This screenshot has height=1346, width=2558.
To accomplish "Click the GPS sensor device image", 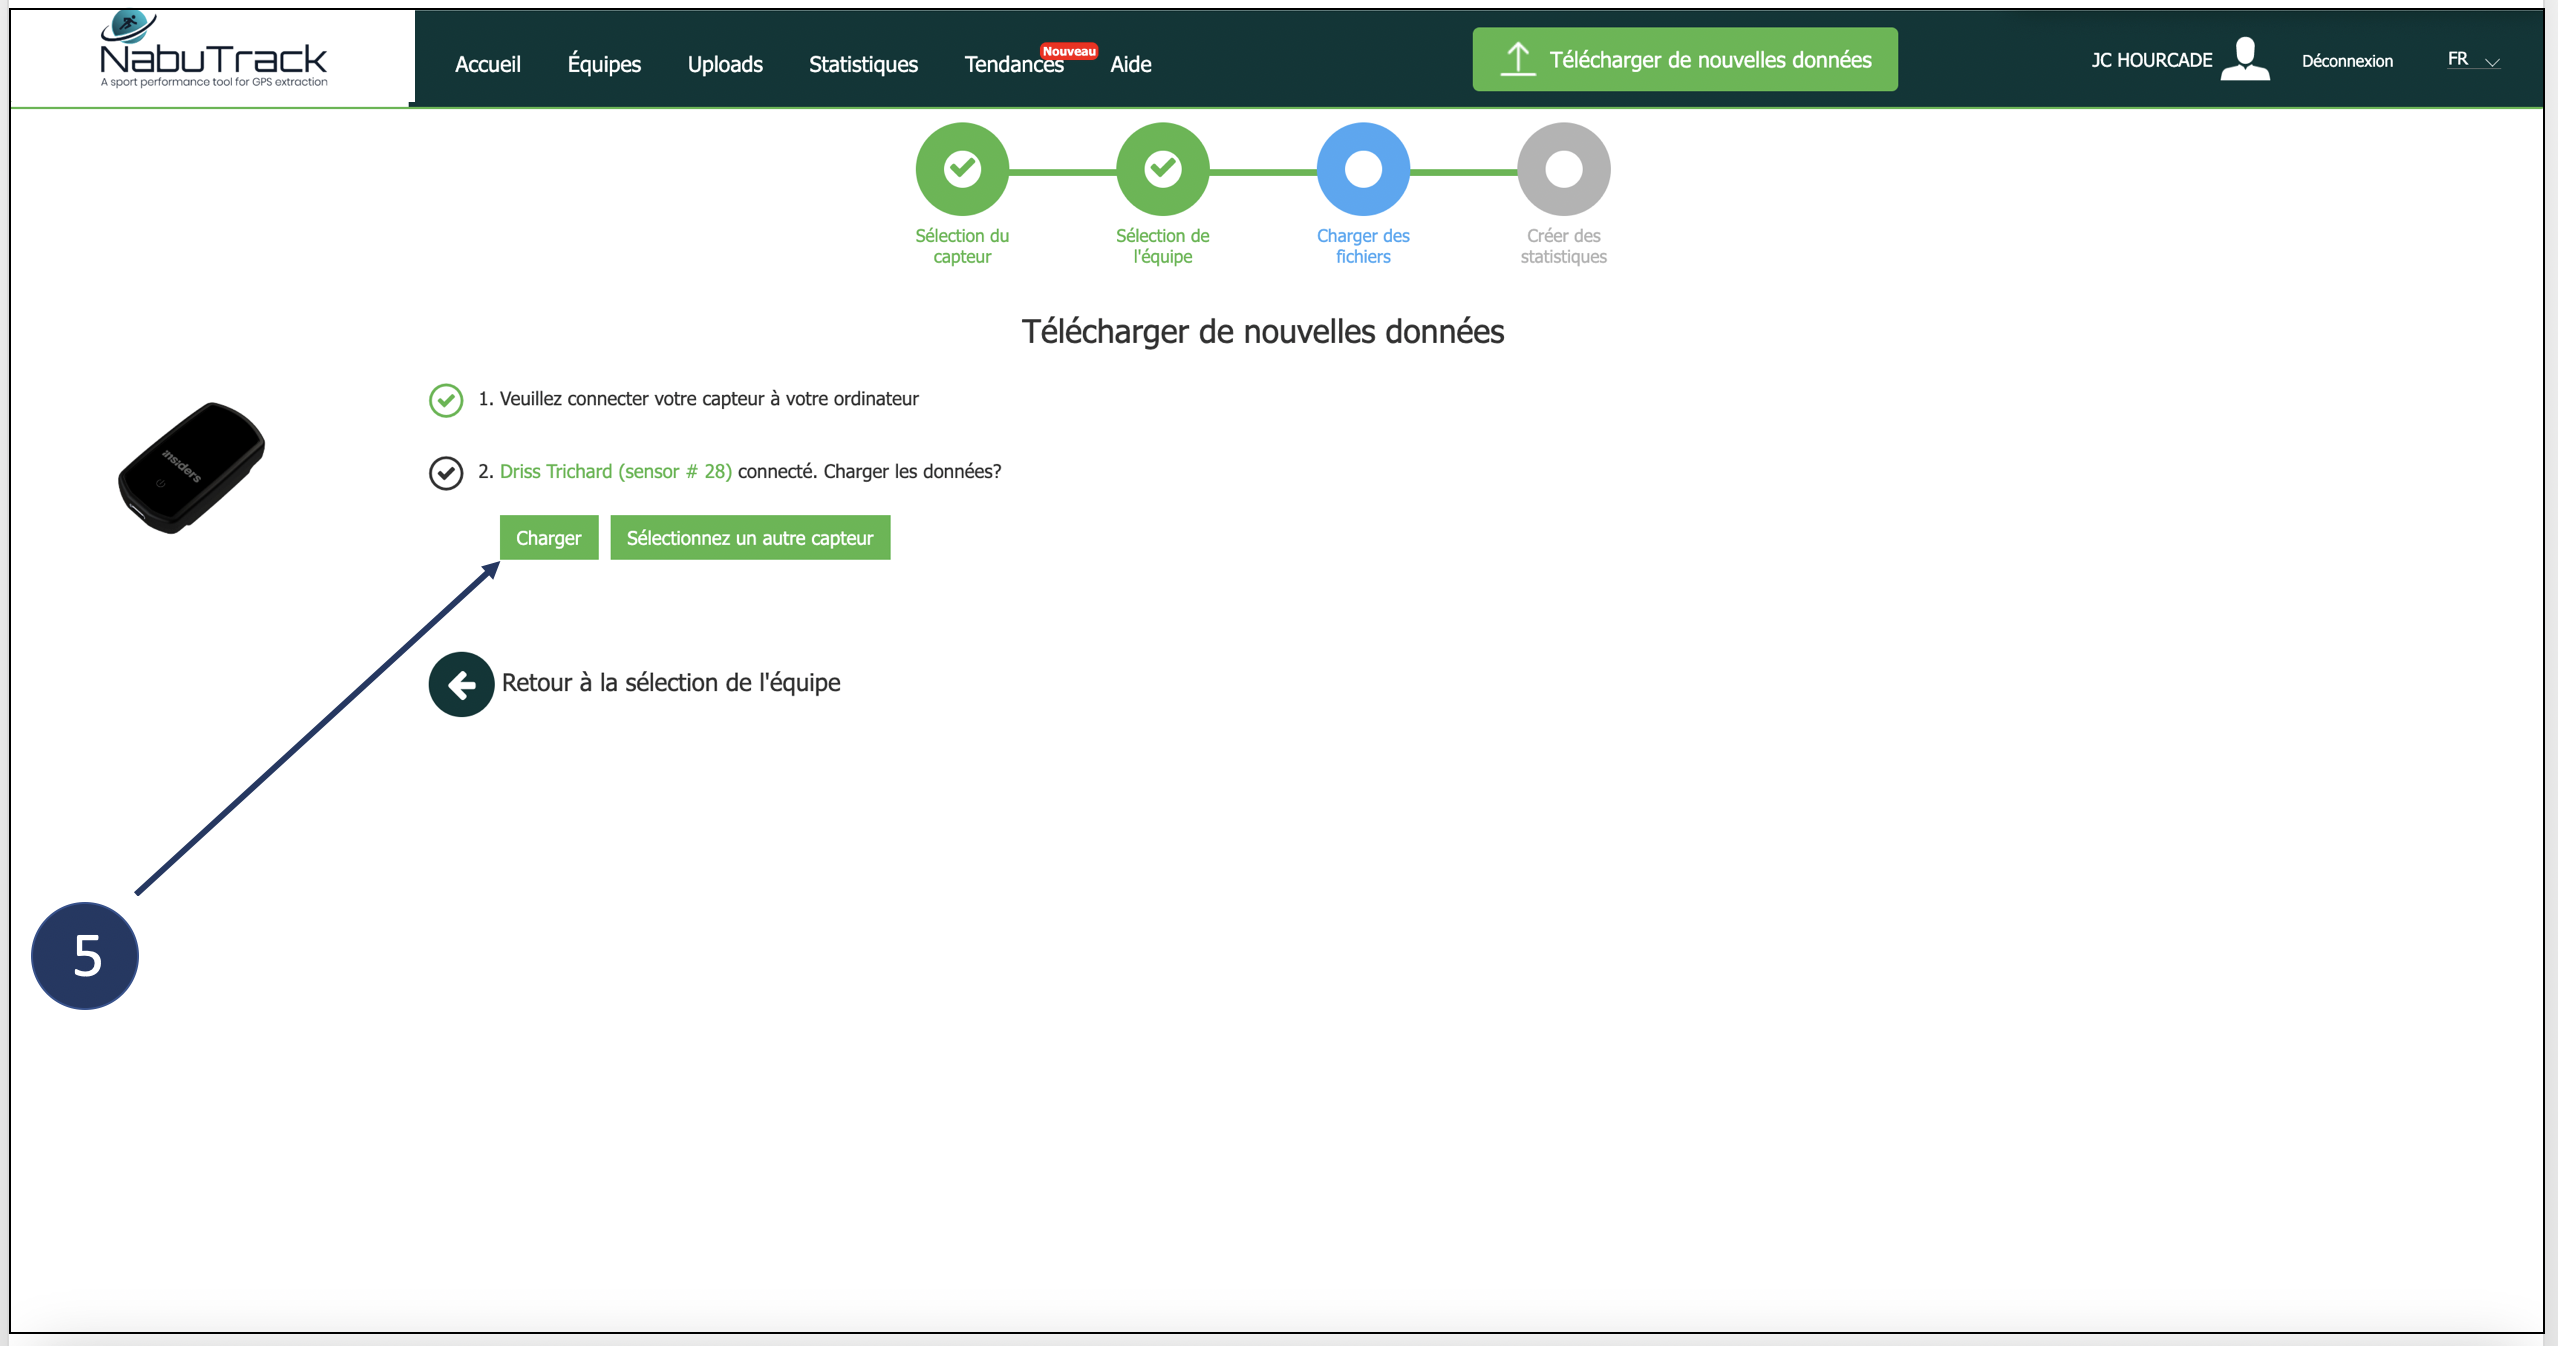I will (191, 467).
